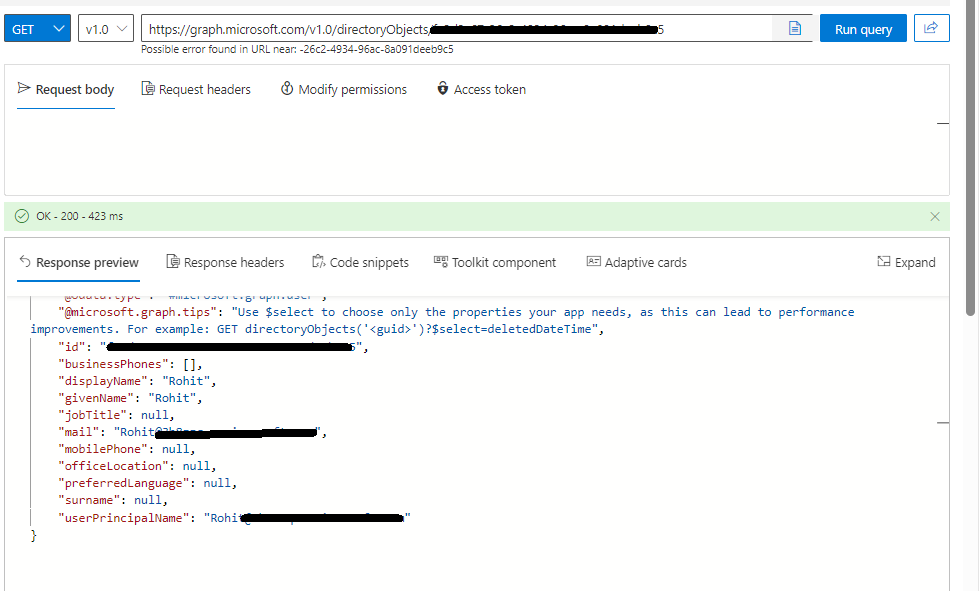Click the OK 200 success checkmark icon

tap(22, 215)
